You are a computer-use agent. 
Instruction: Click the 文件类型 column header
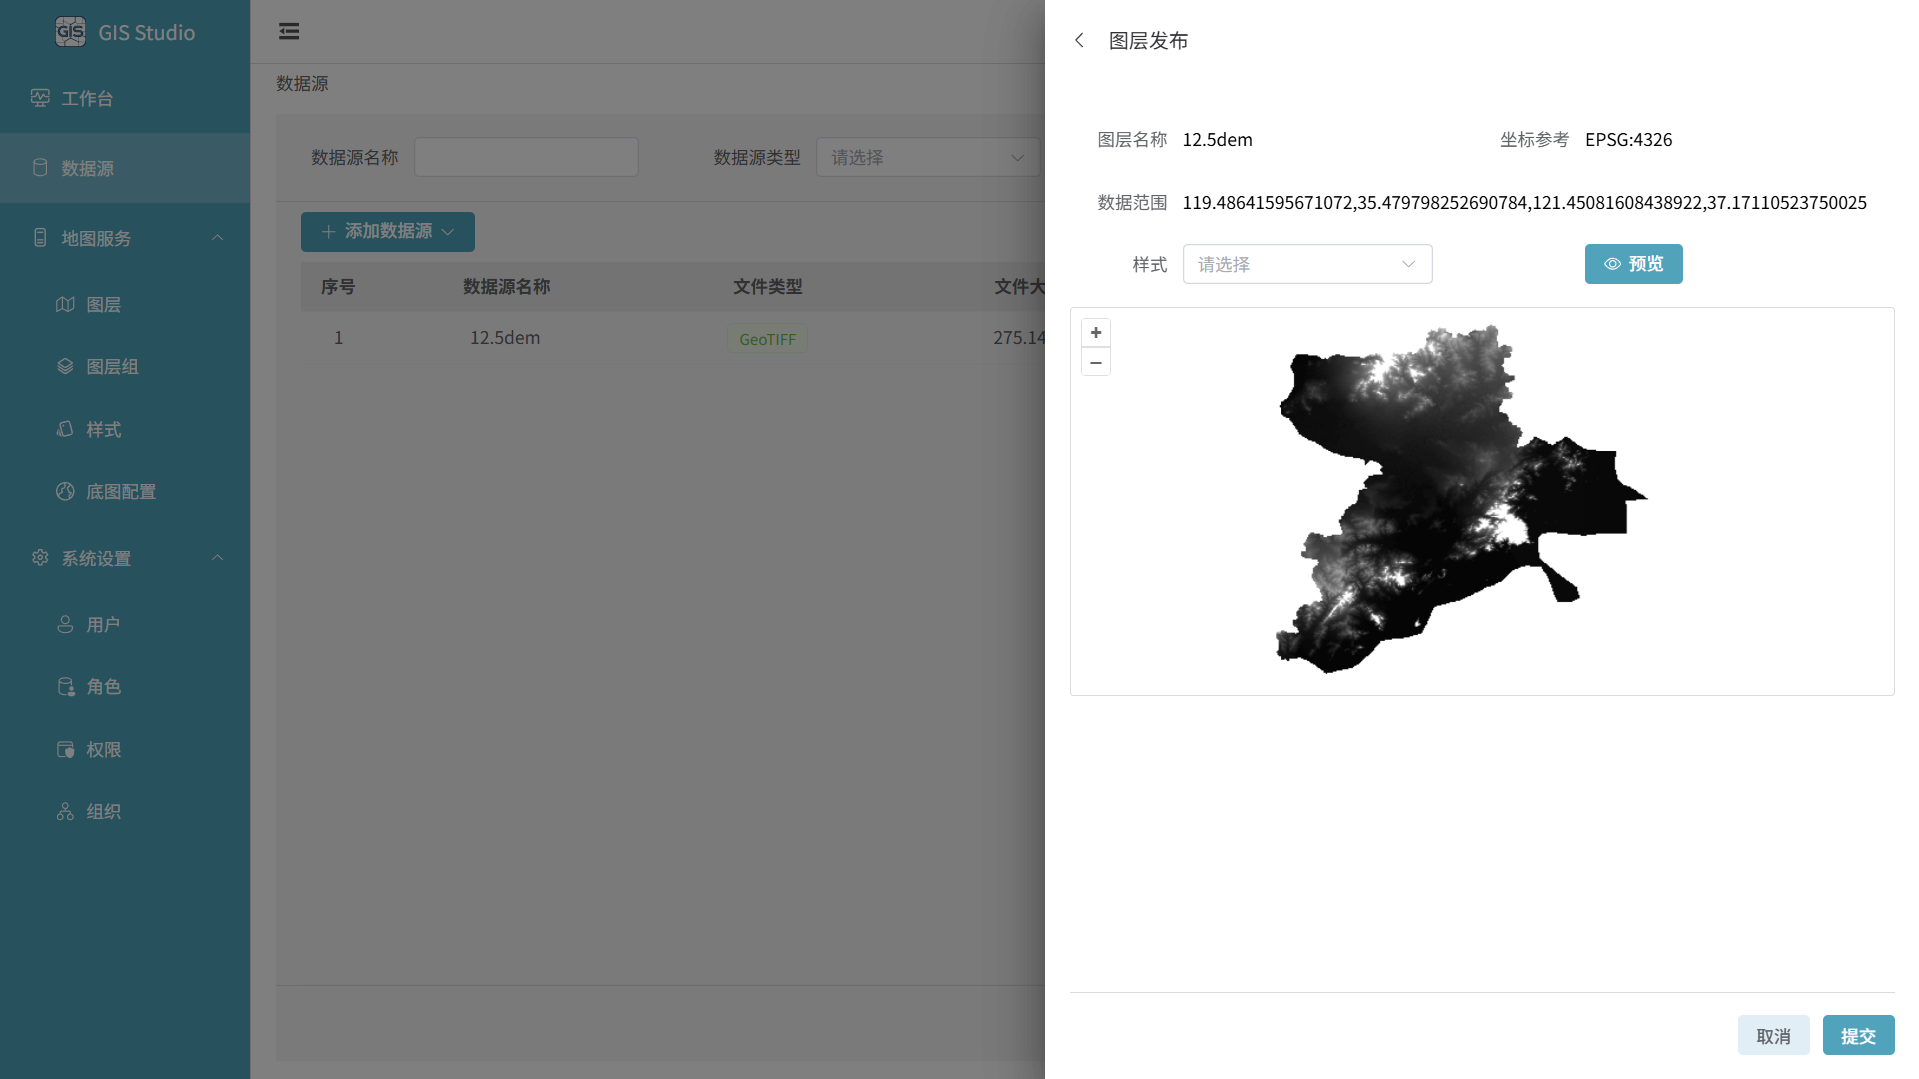point(767,287)
